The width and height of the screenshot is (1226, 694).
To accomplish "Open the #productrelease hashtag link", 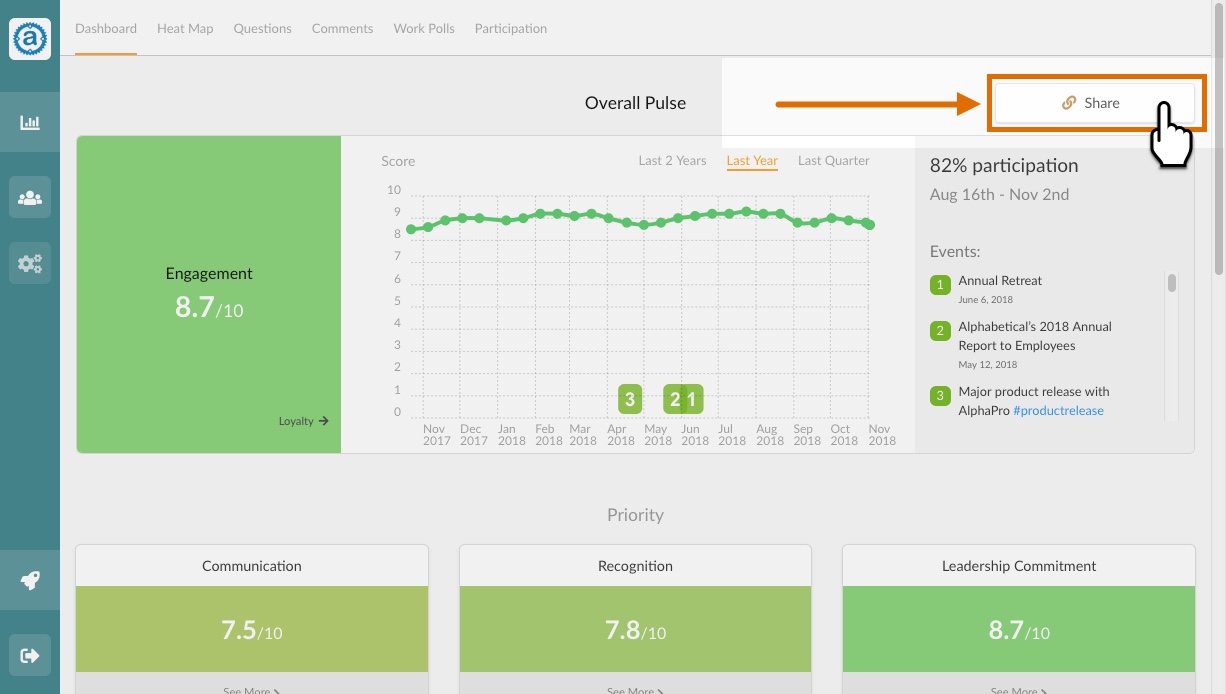I will tap(1058, 411).
